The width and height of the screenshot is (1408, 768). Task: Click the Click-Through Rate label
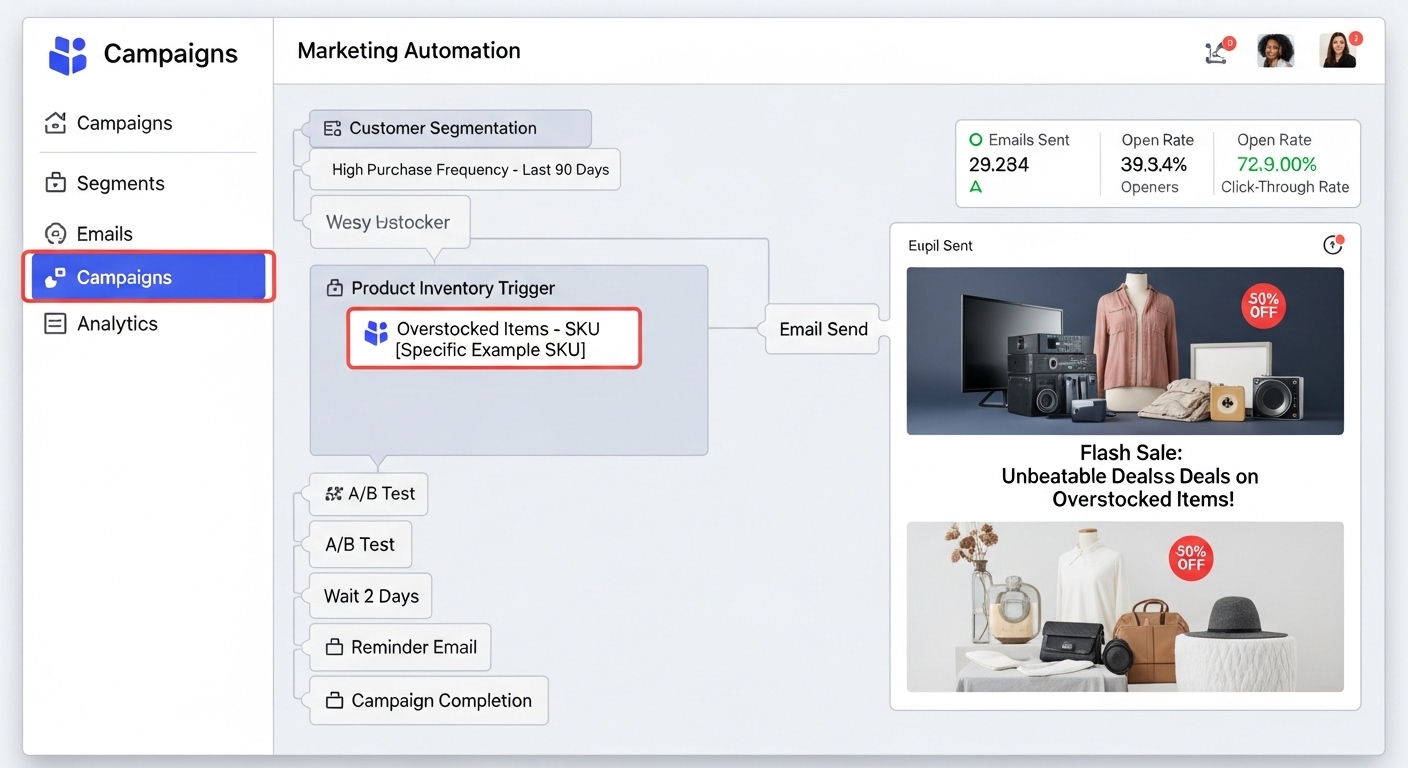tap(1285, 187)
